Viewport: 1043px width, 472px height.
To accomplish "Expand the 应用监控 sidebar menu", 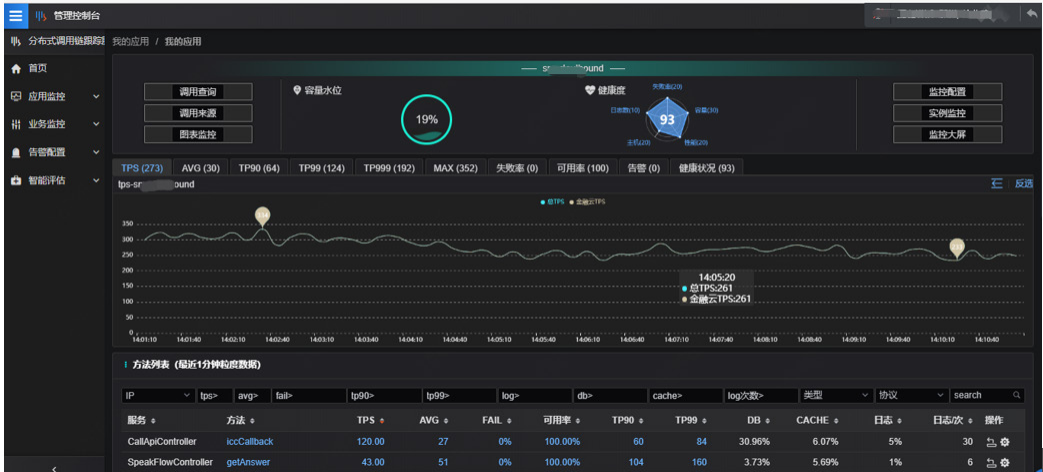I will pos(57,96).
